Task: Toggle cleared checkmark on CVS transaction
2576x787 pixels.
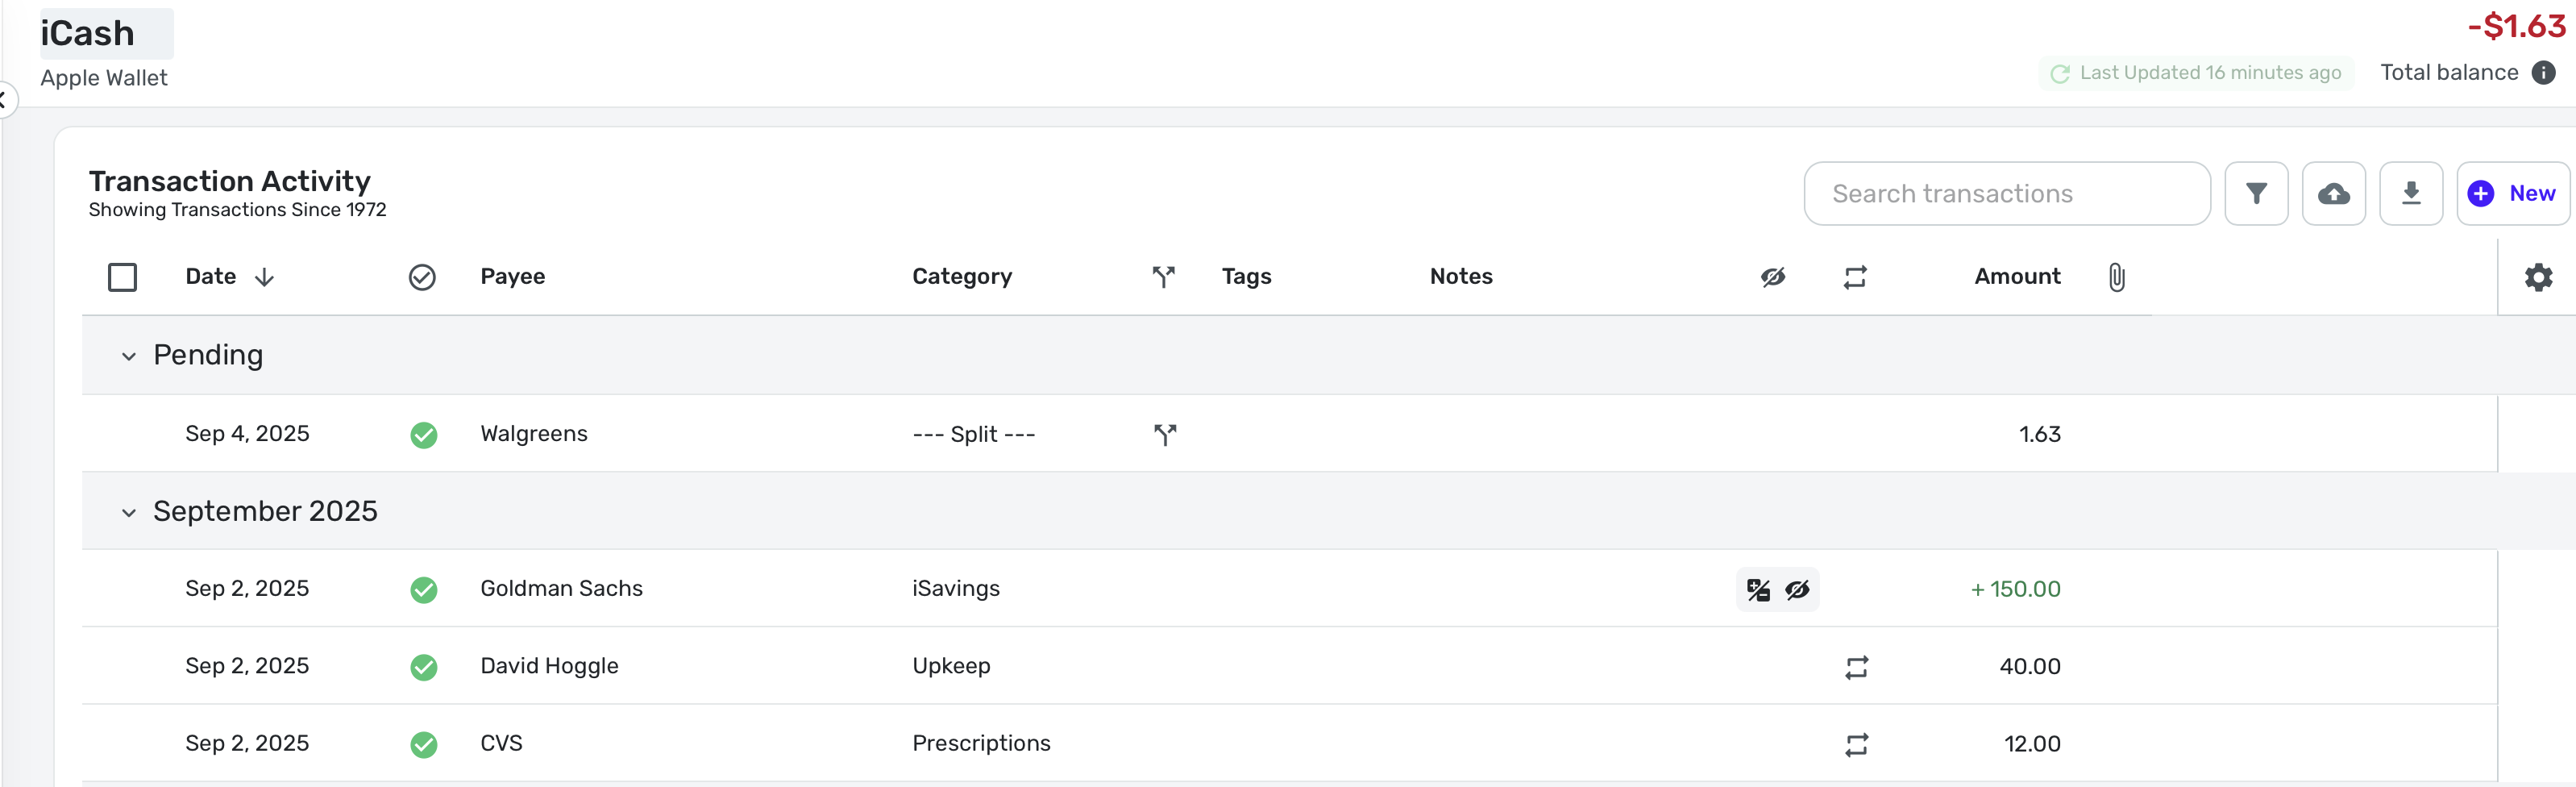Action: click(424, 744)
